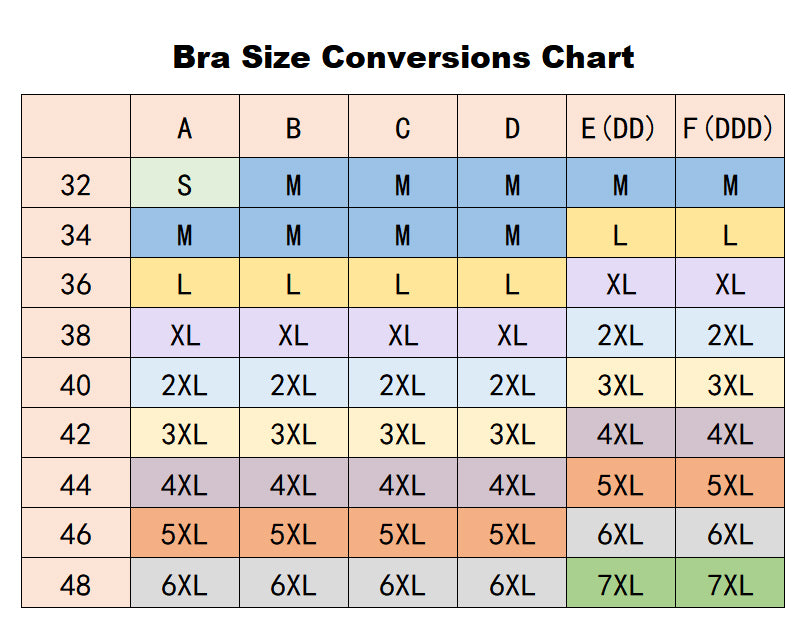This screenshot has width=809, height=634.
Task: Click the D cup column header
Action: click(512, 128)
